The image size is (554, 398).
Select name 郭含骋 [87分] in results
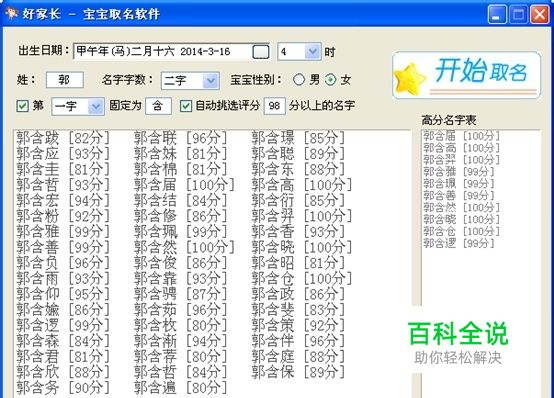tap(181, 294)
